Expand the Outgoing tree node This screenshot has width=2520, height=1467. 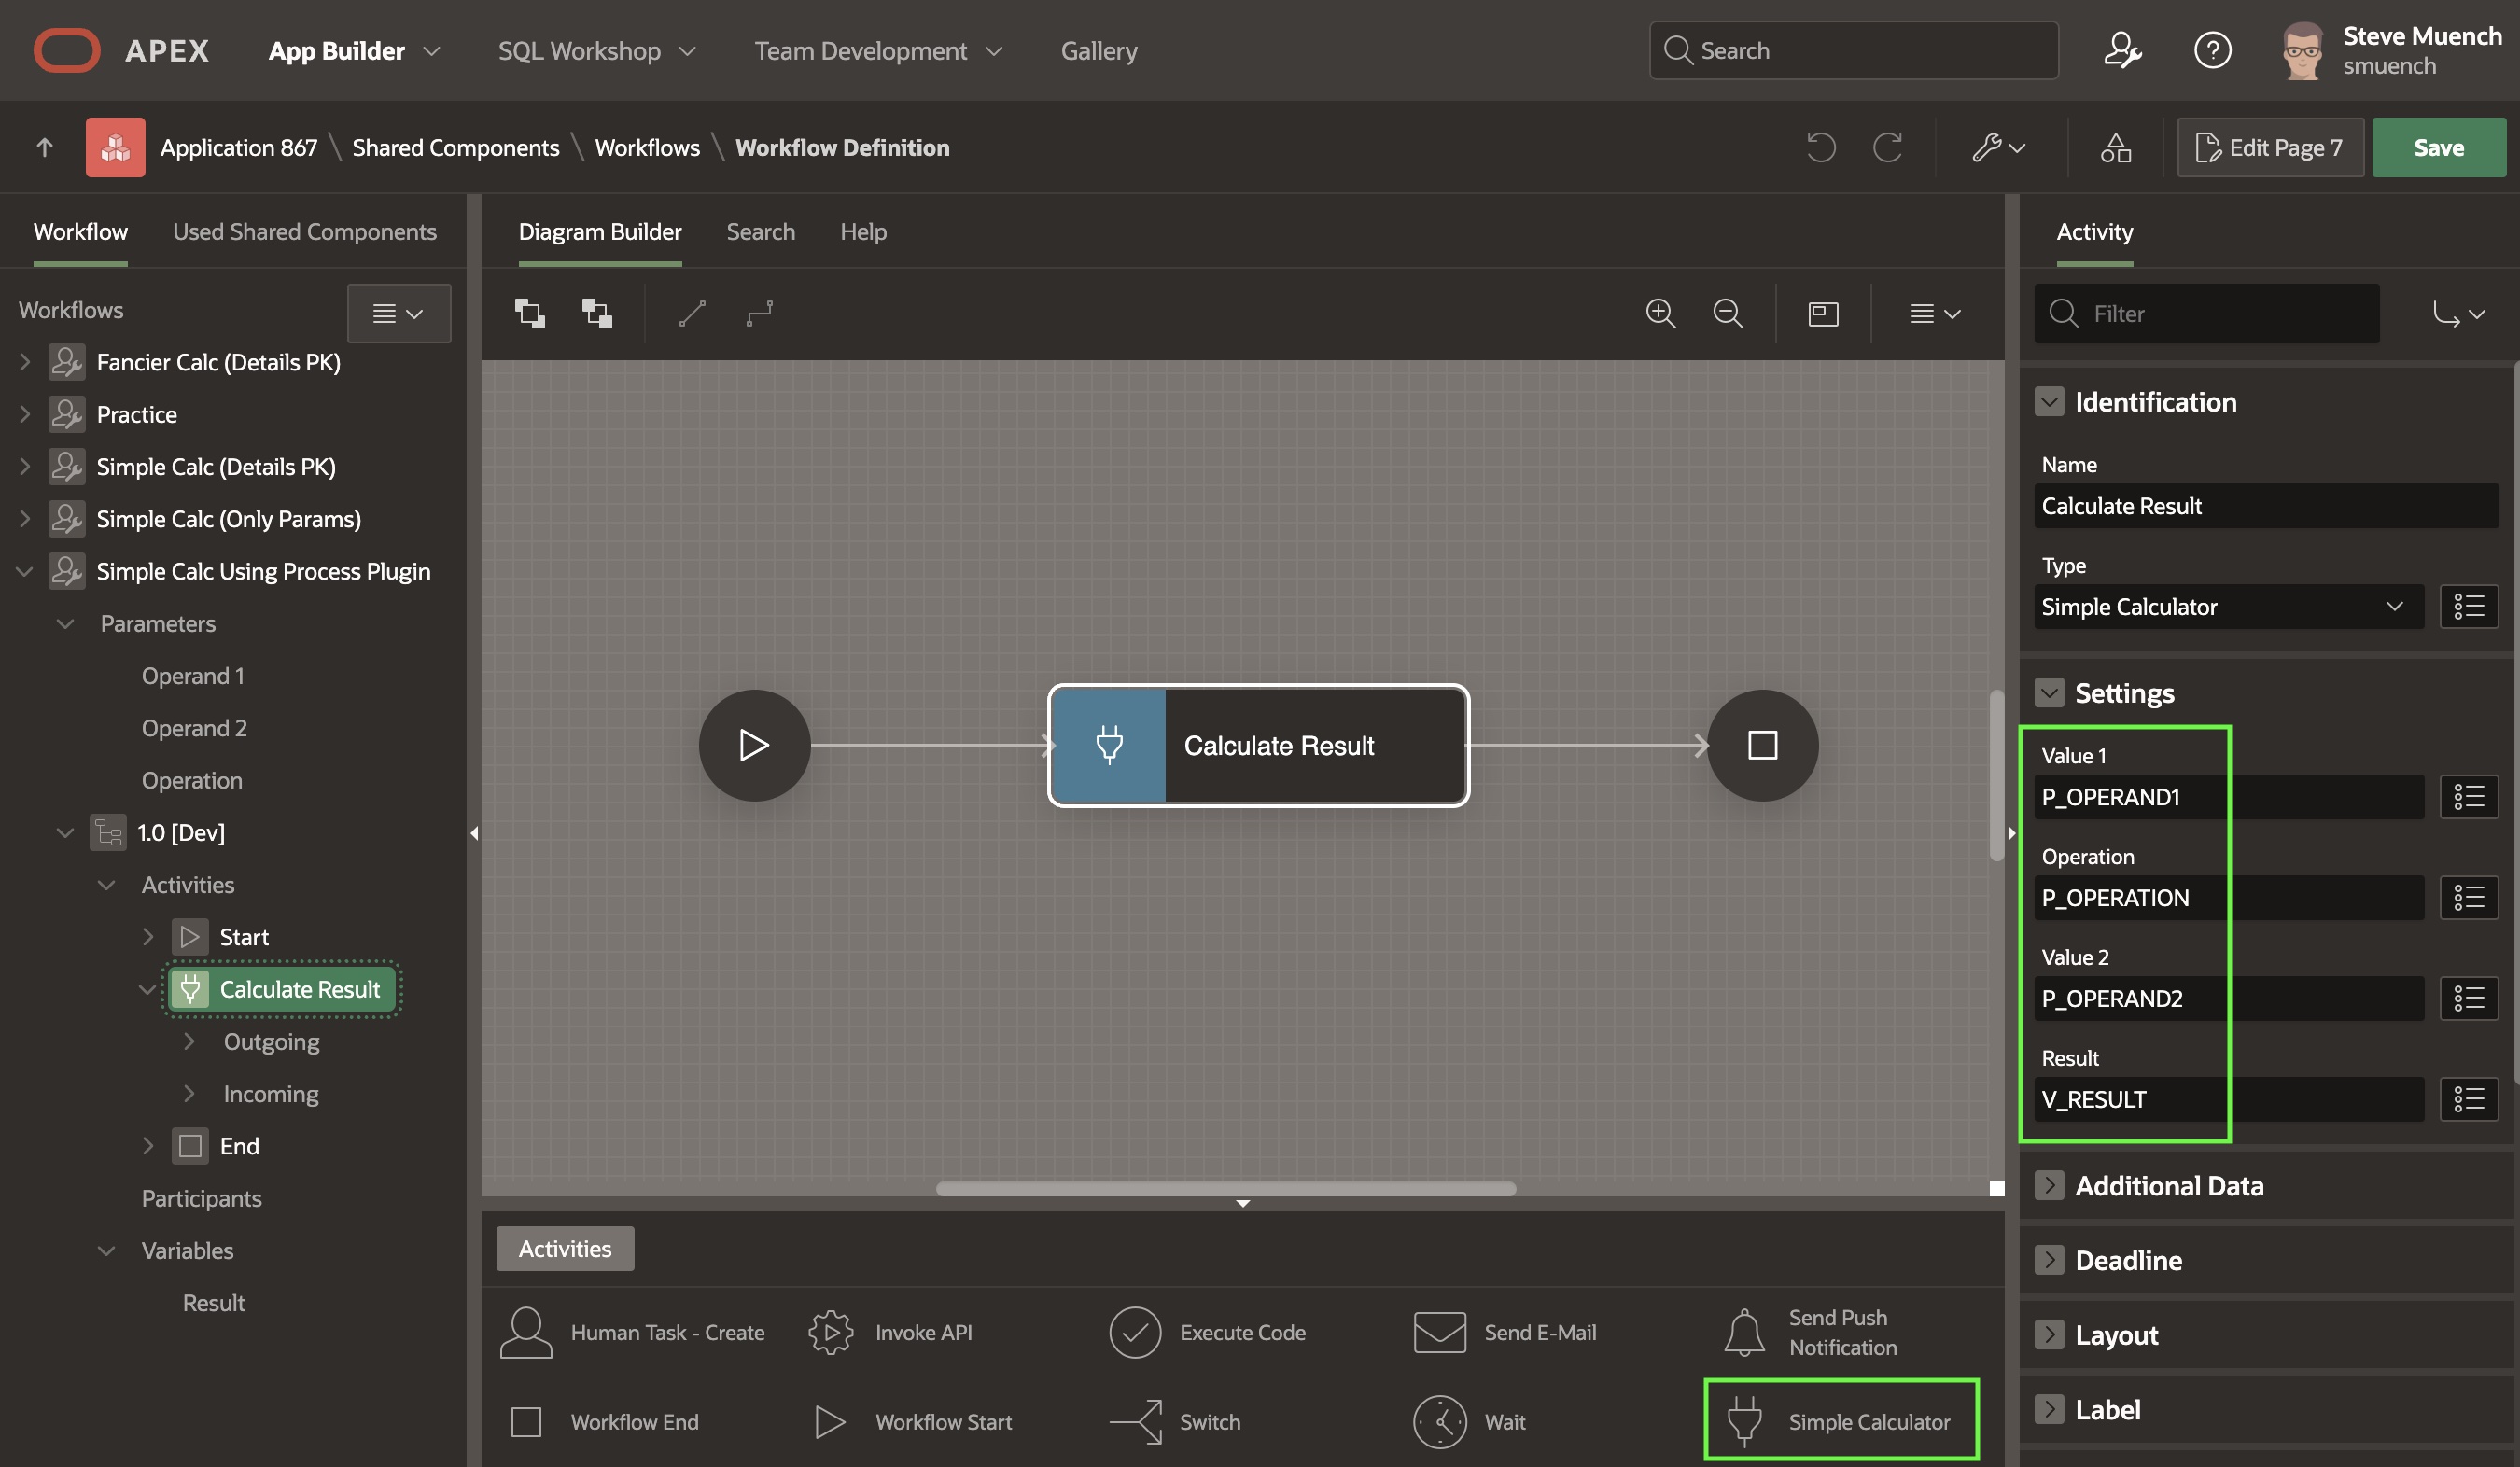(x=189, y=1041)
